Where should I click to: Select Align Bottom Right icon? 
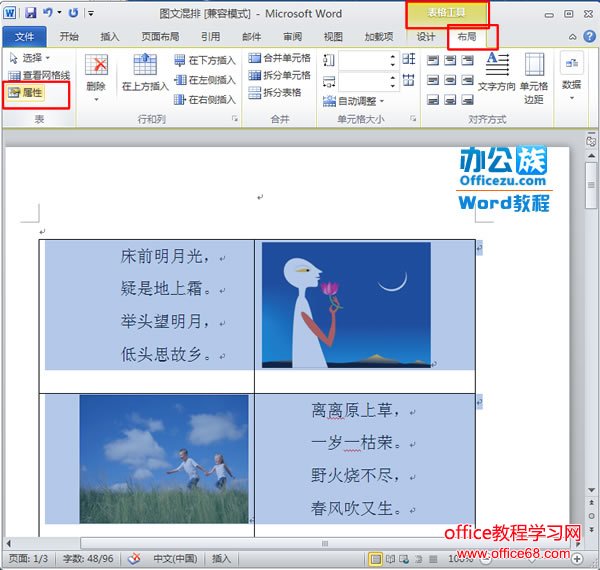coord(467,100)
